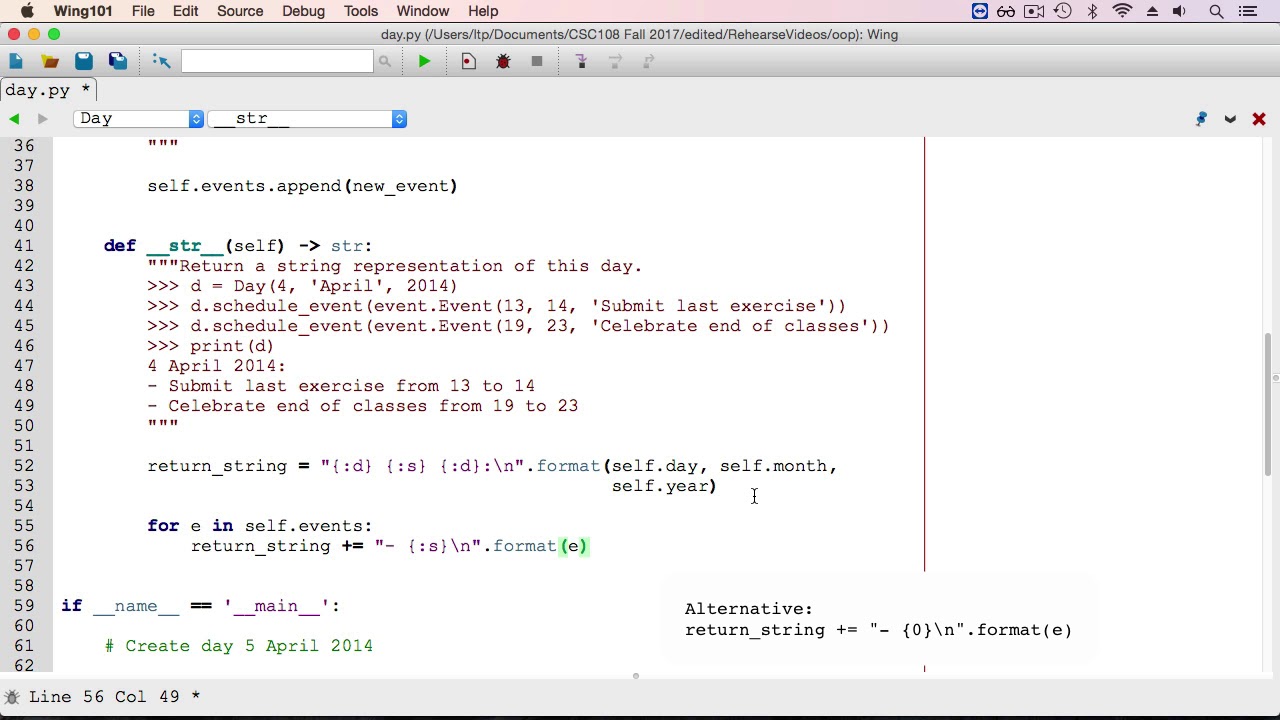Open the Window menu
This screenshot has height=720, width=1280.
(x=423, y=11)
